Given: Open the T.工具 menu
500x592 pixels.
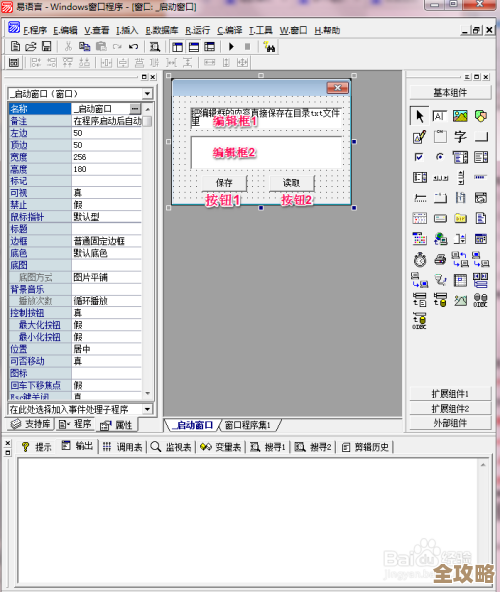Looking at the screenshot, I should 261,31.
